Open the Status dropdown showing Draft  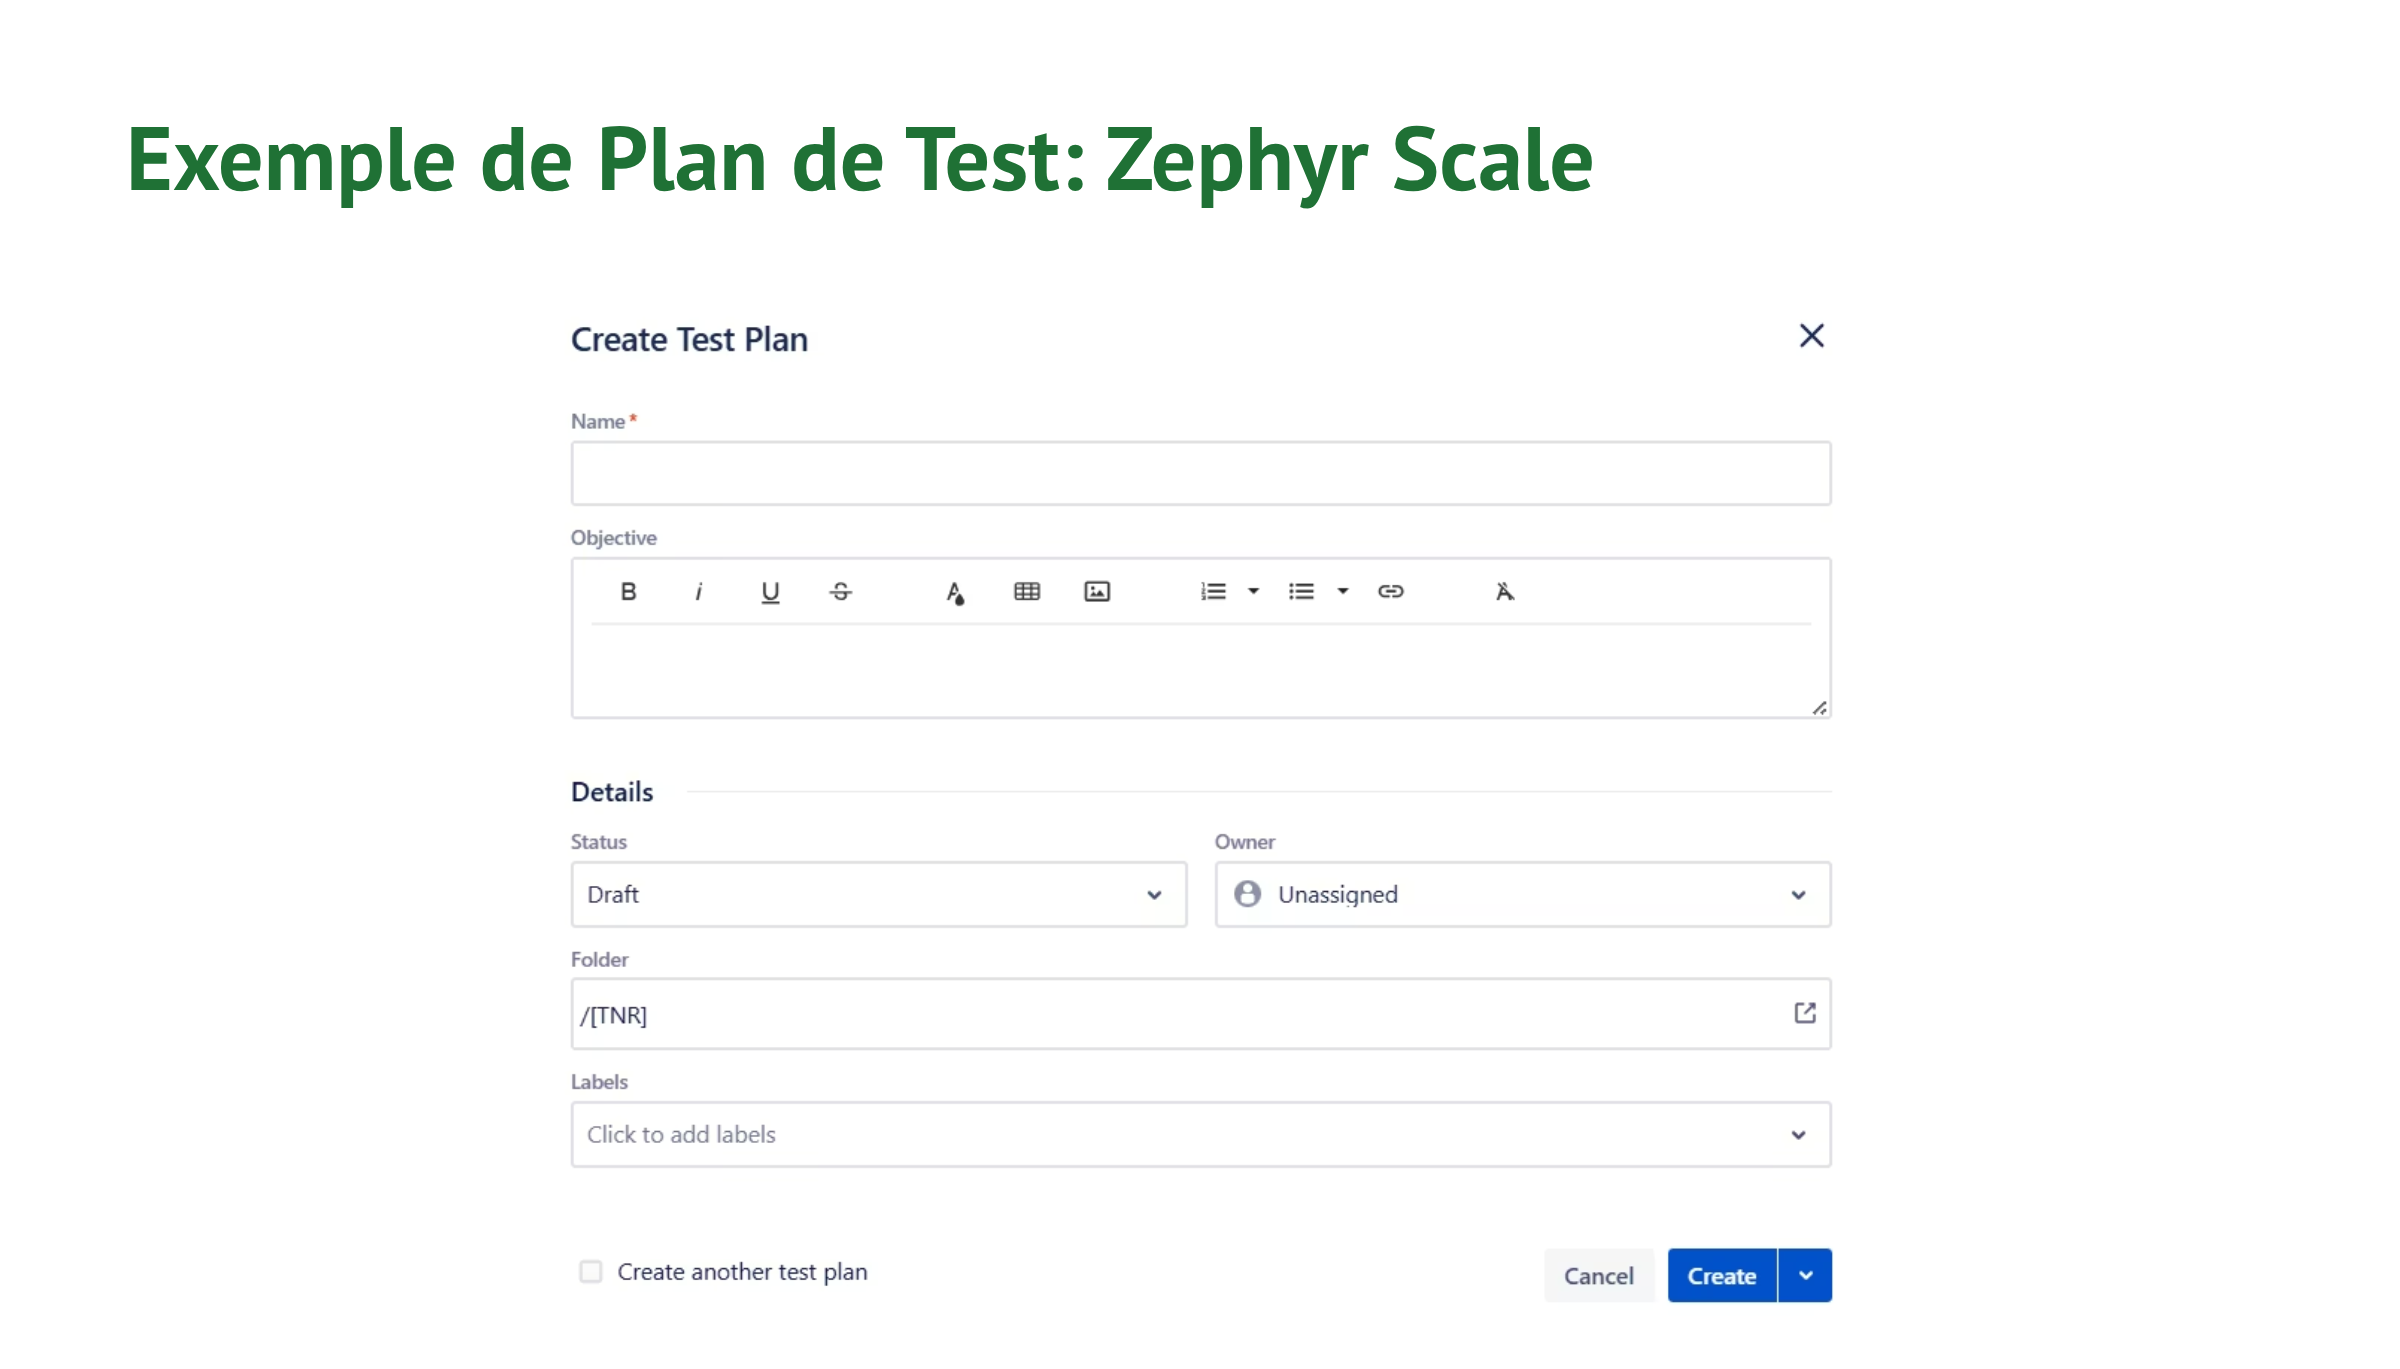878,895
